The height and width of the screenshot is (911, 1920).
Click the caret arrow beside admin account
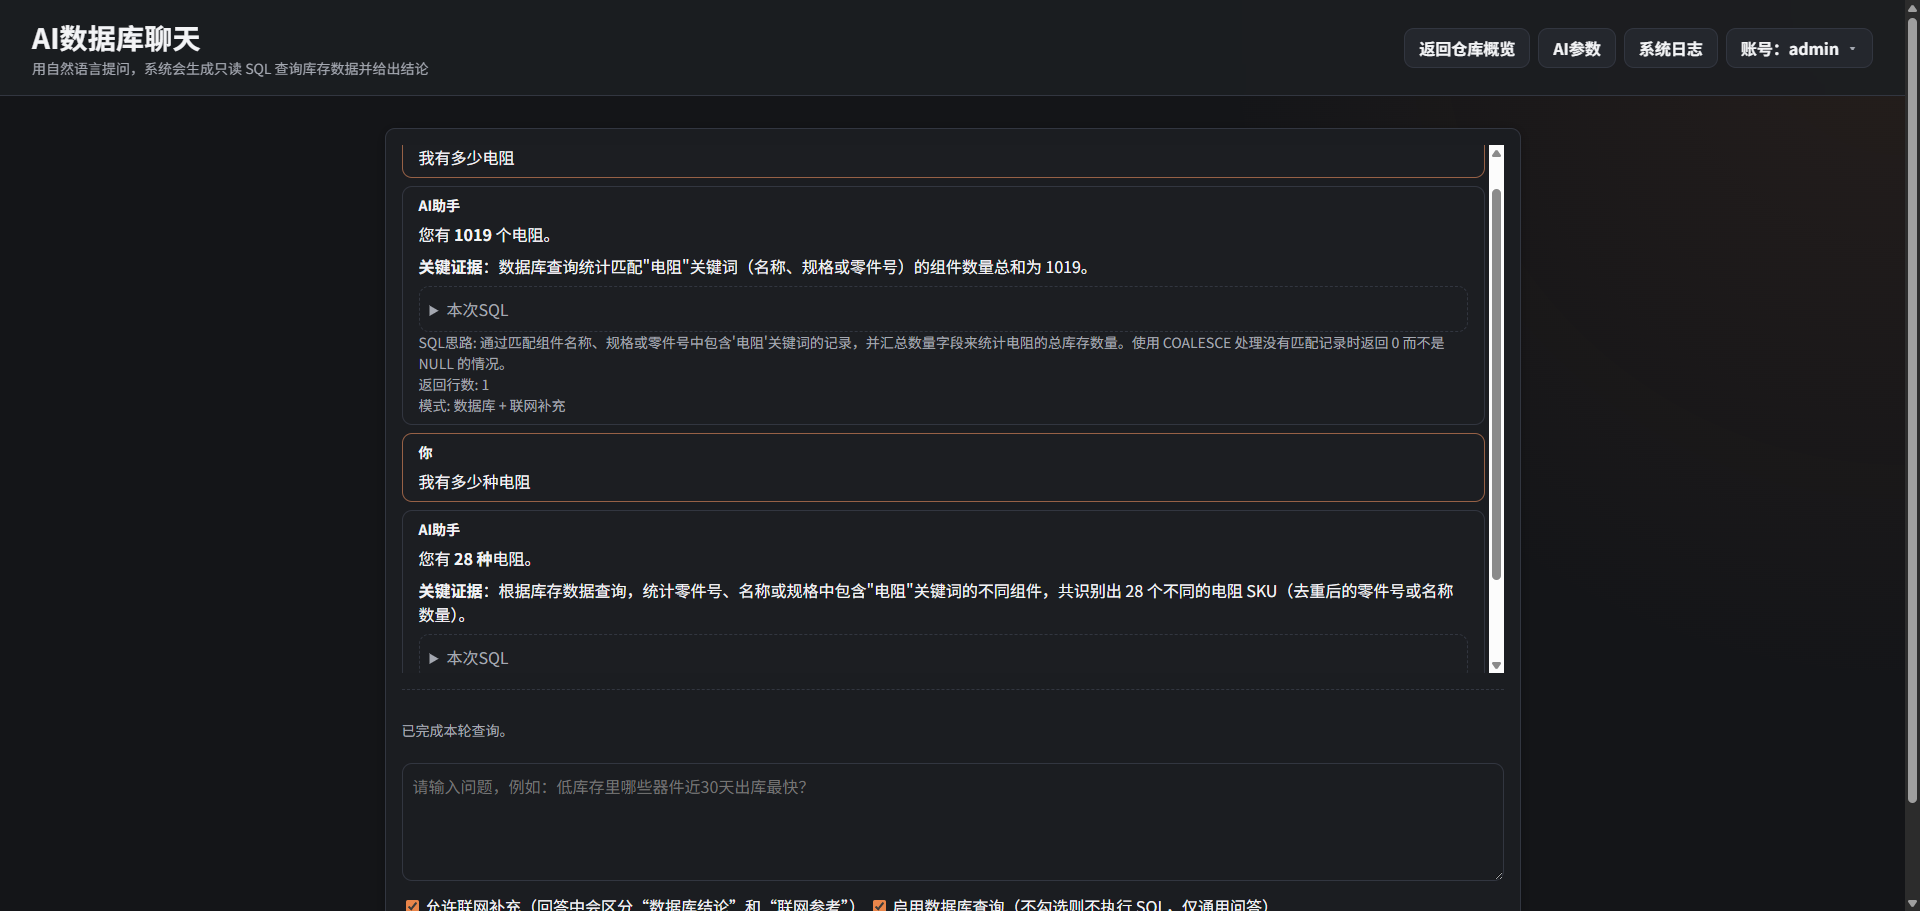pyautogui.click(x=1853, y=49)
